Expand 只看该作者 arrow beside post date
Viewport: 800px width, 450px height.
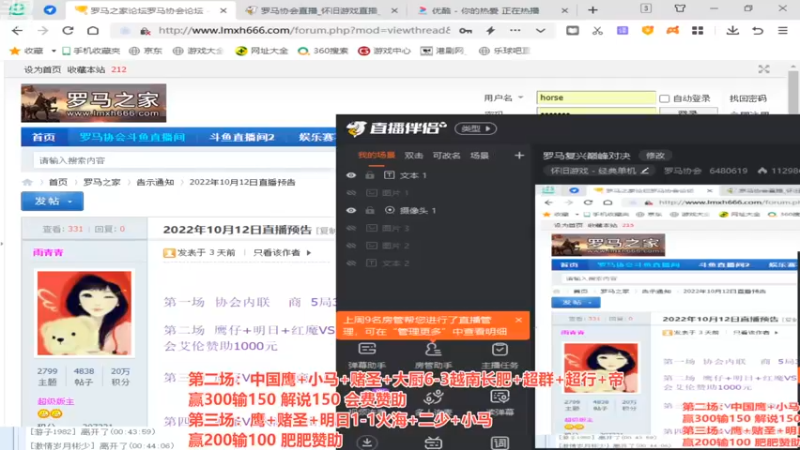(309, 253)
